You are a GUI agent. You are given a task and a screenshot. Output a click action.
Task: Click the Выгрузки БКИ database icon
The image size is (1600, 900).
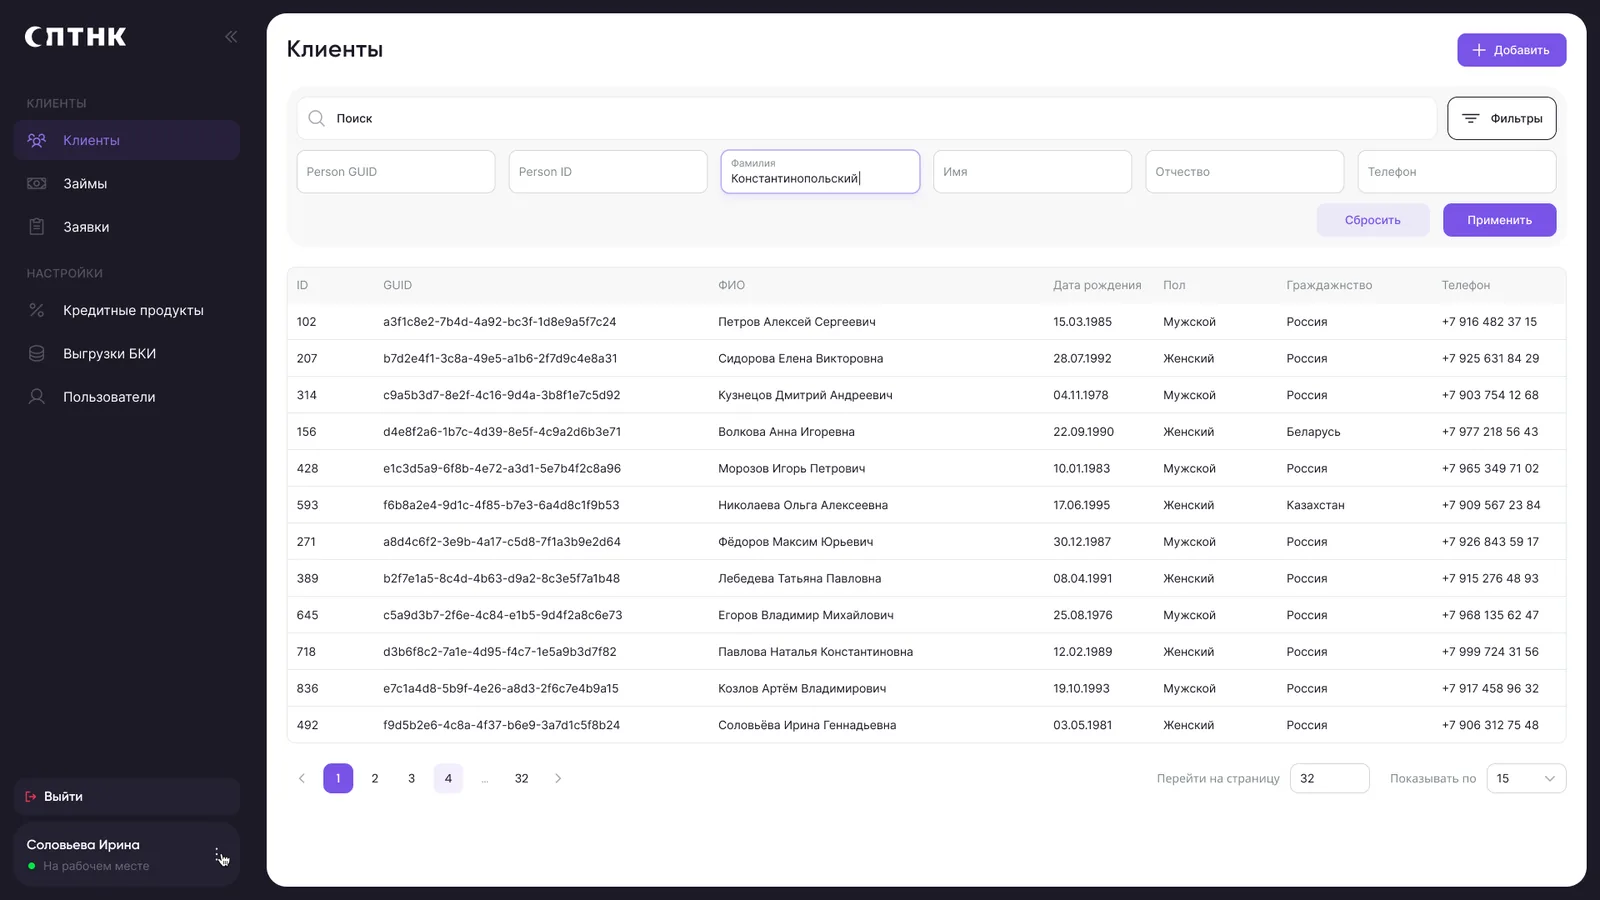tap(37, 353)
